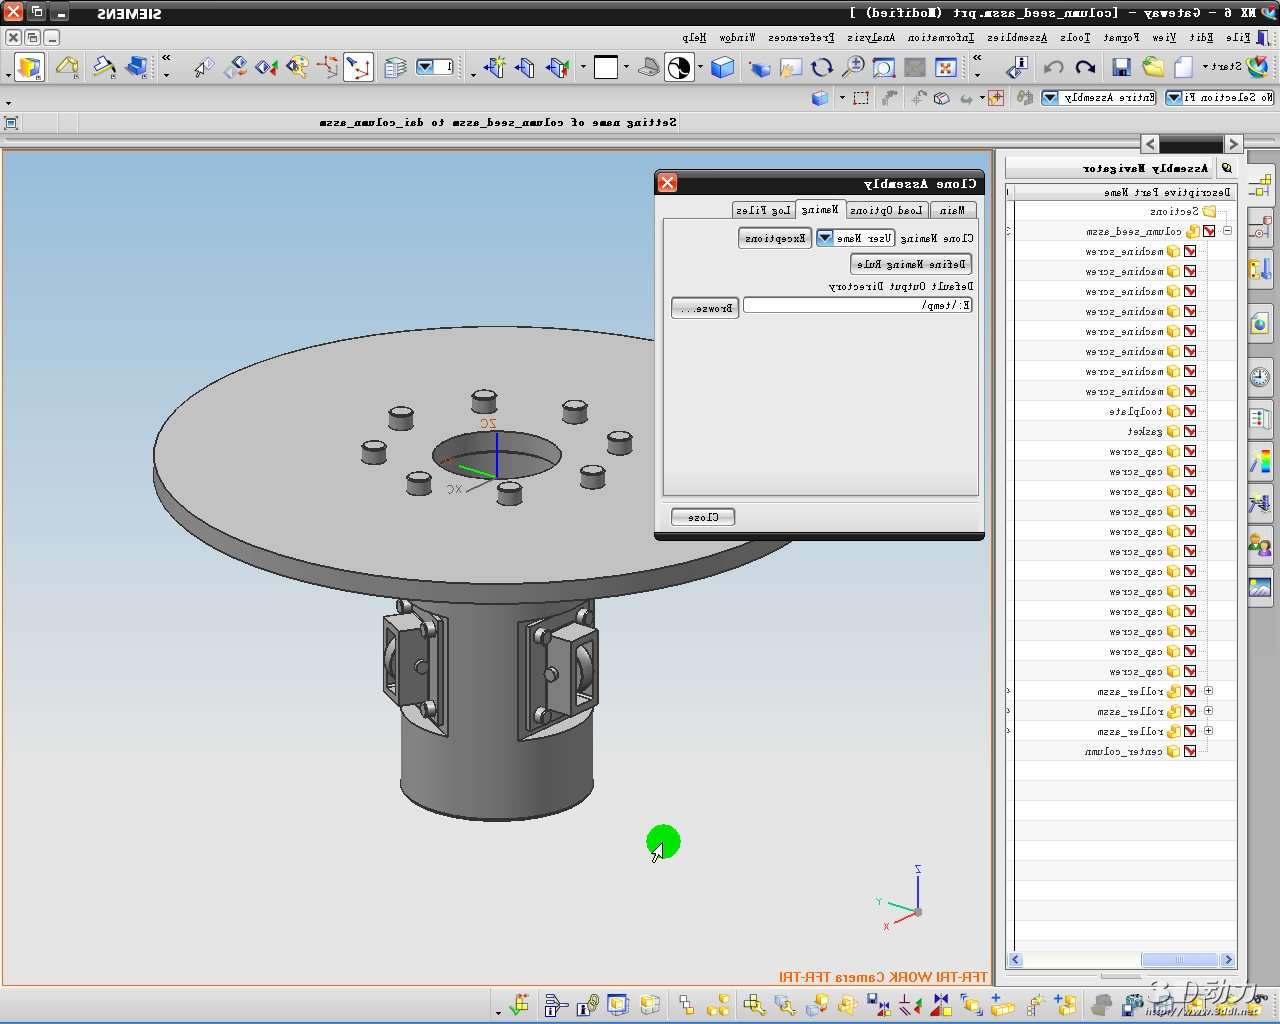Close the Clone Assembly dialog with X
1280x1024 pixels.
click(x=667, y=183)
